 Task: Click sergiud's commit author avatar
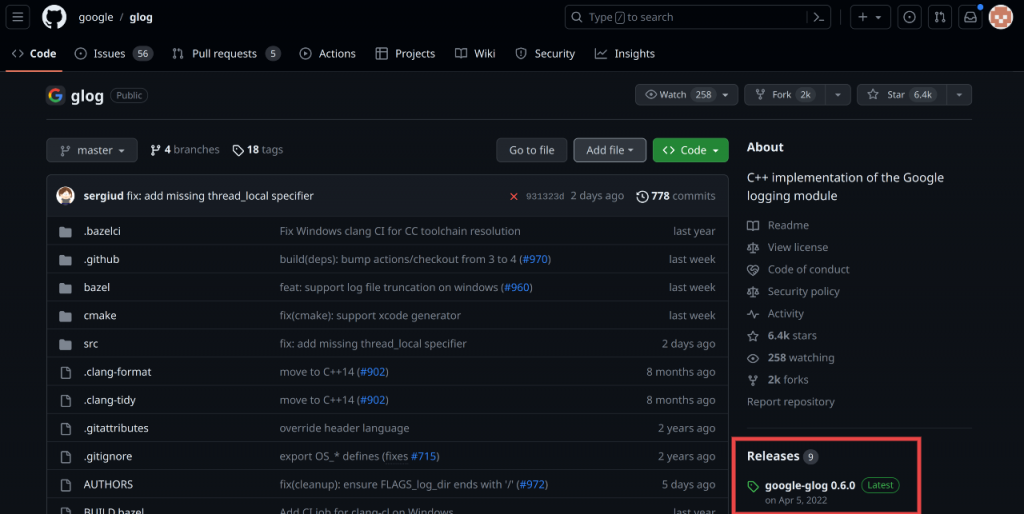pos(65,195)
